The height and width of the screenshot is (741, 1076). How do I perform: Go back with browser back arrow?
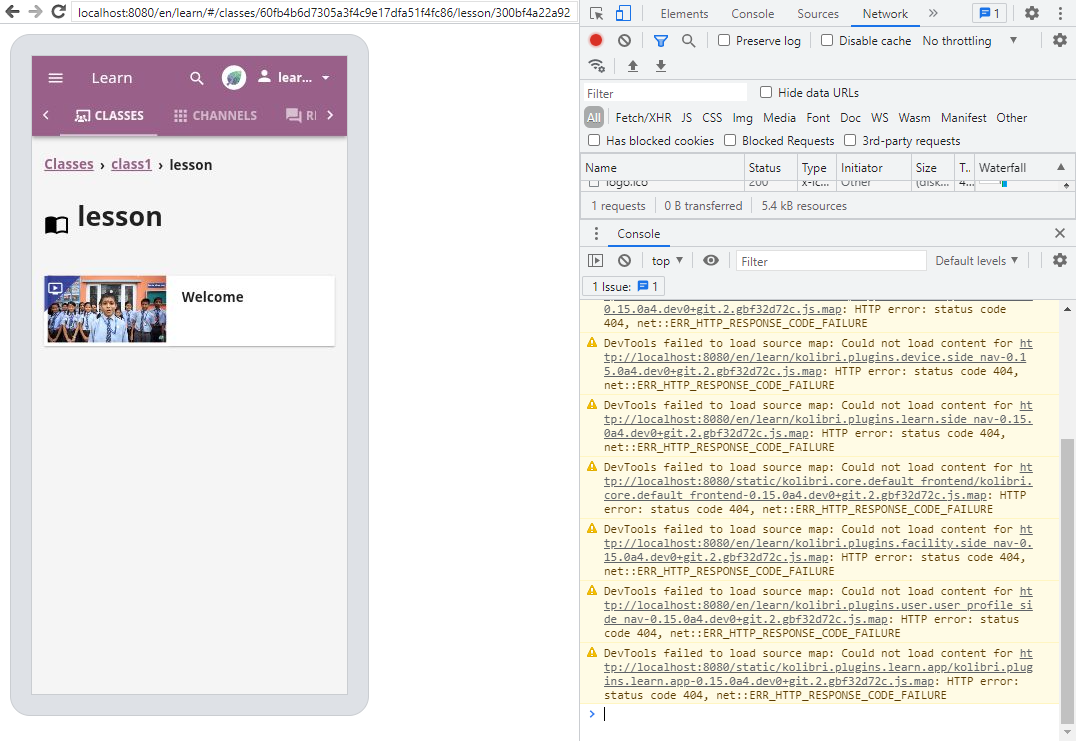pyautogui.click(x=12, y=12)
